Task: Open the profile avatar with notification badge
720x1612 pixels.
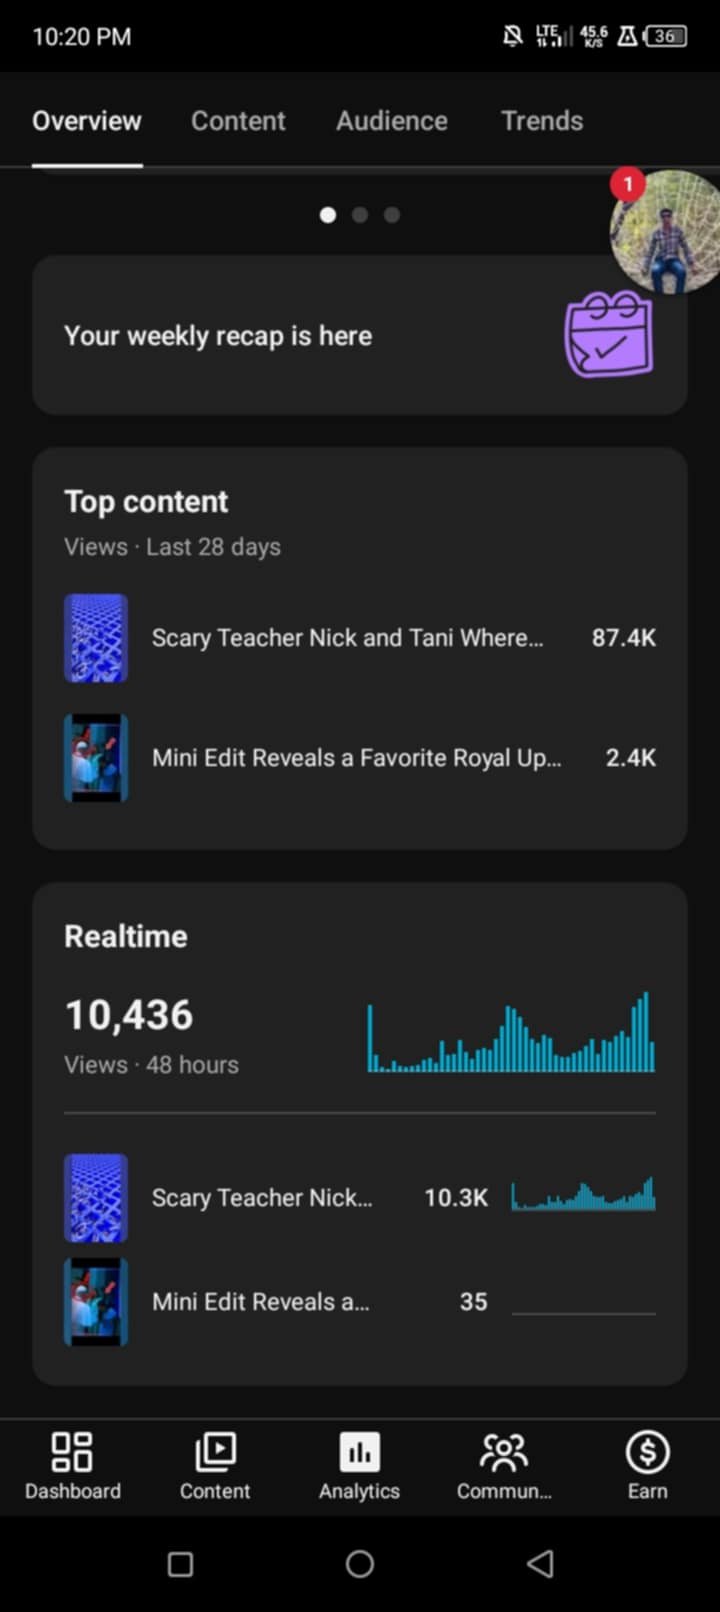Action: 665,232
